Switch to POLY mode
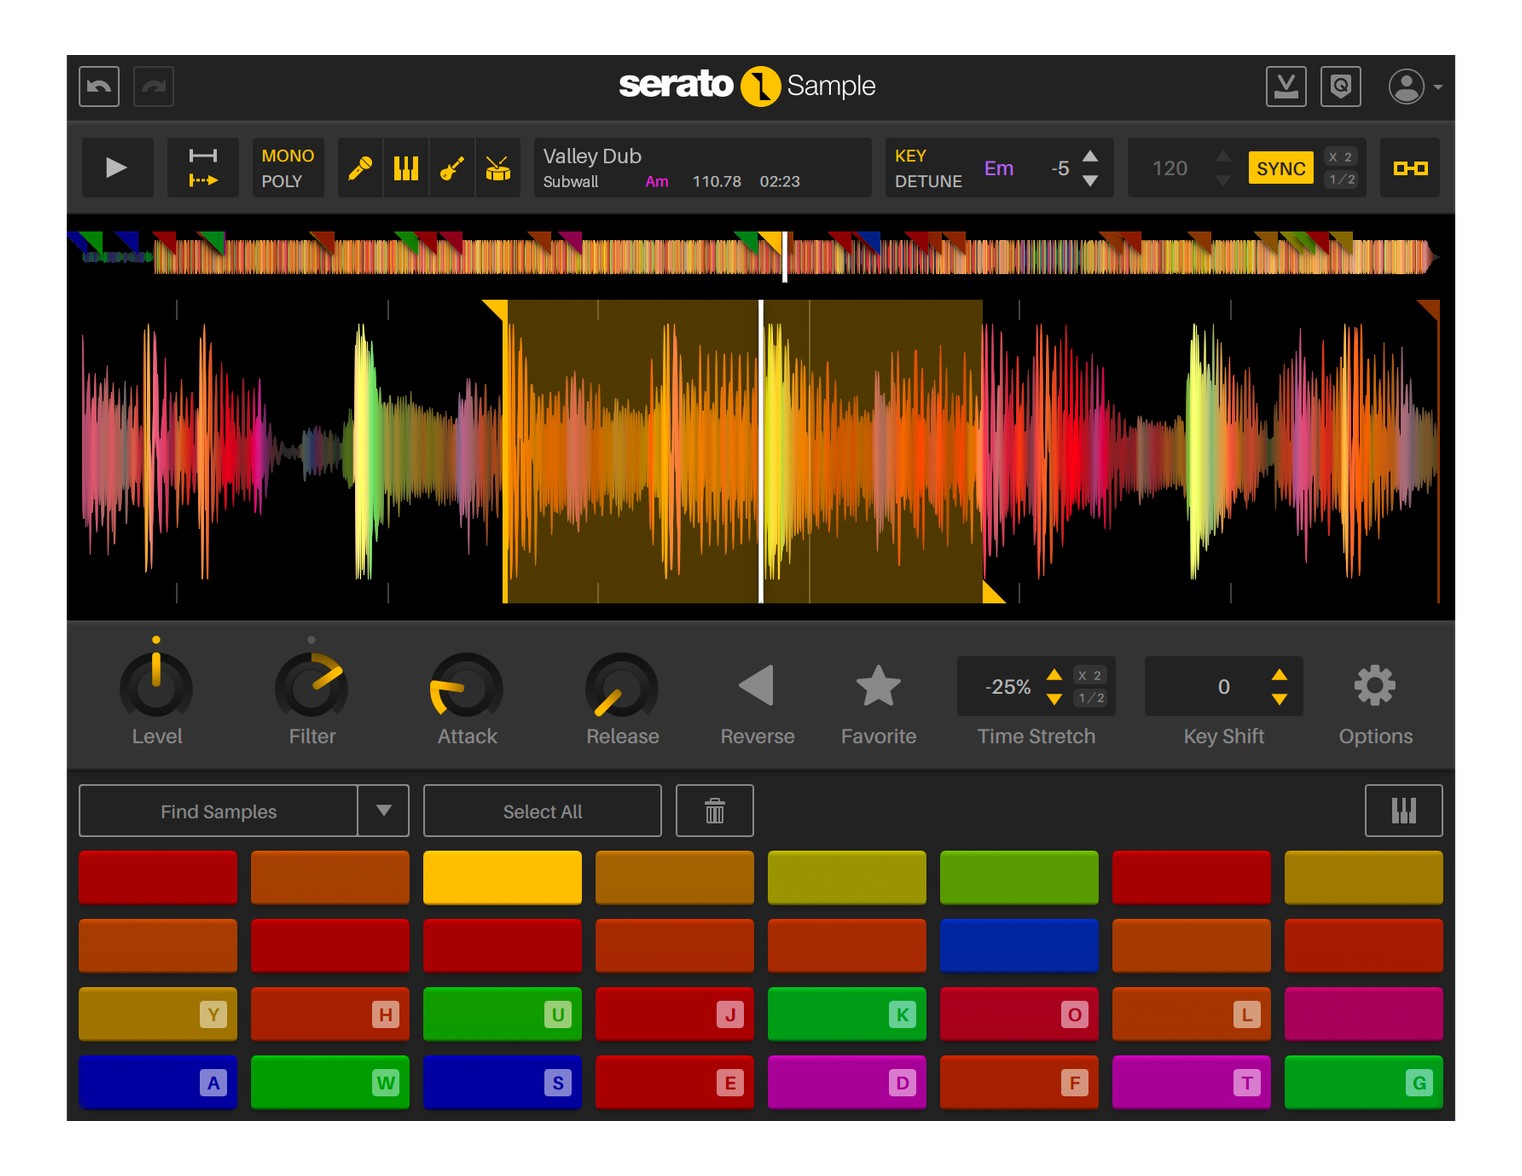This screenshot has width=1522, height=1176. [282, 181]
